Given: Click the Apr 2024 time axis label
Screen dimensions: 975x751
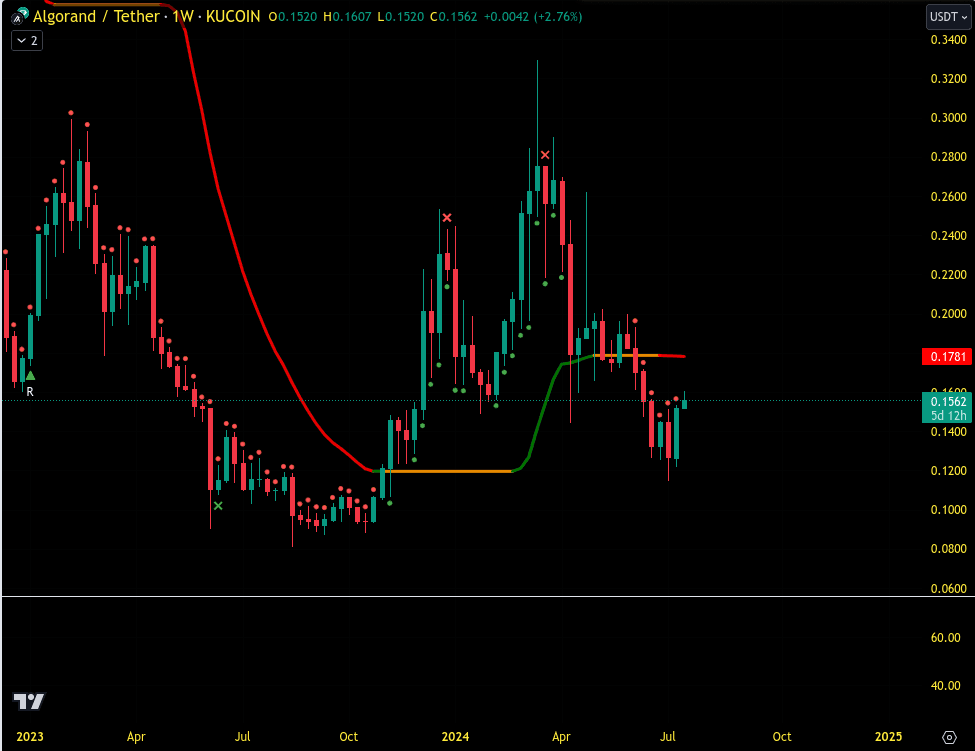Looking at the screenshot, I should [x=561, y=737].
